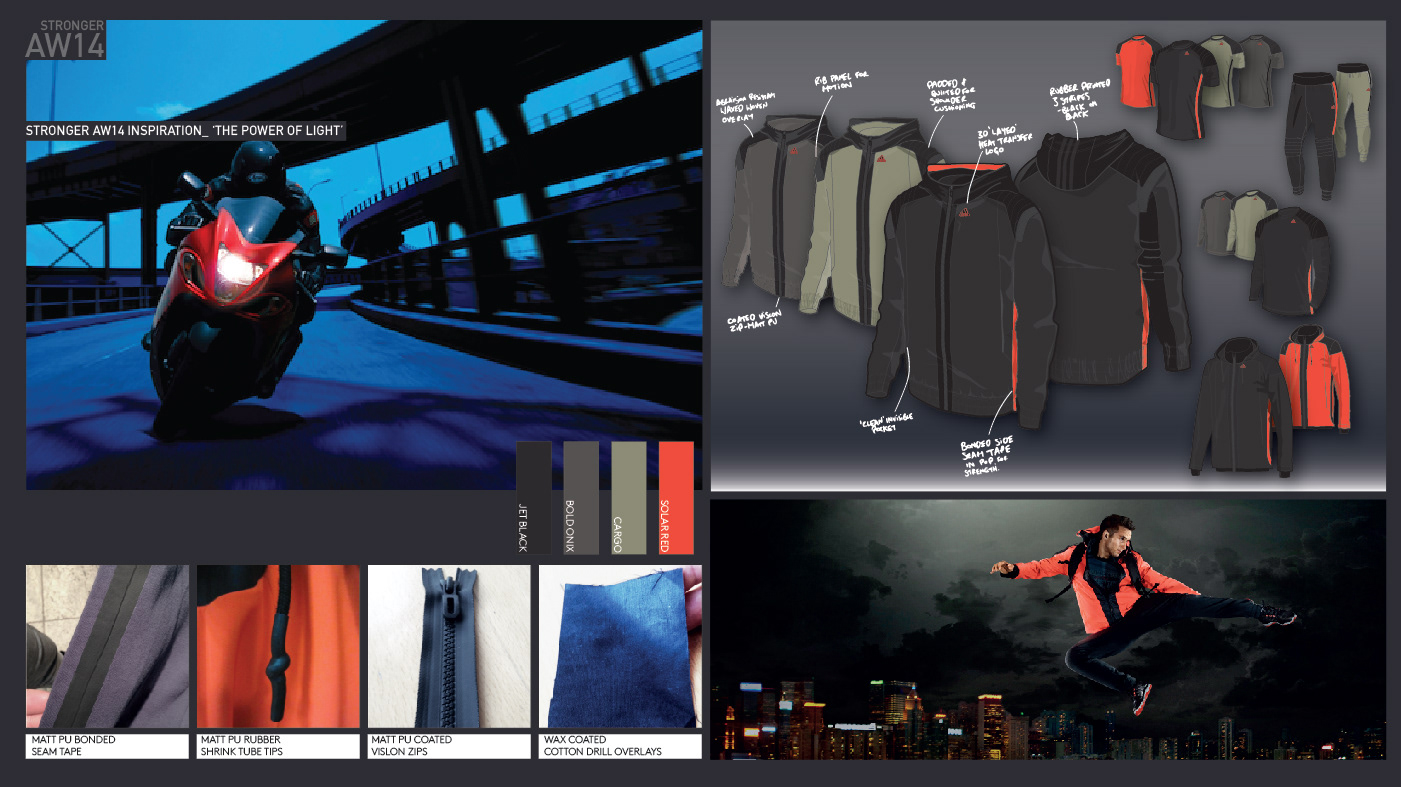Open the black Vislon zip photo

[x=449, y=646]
